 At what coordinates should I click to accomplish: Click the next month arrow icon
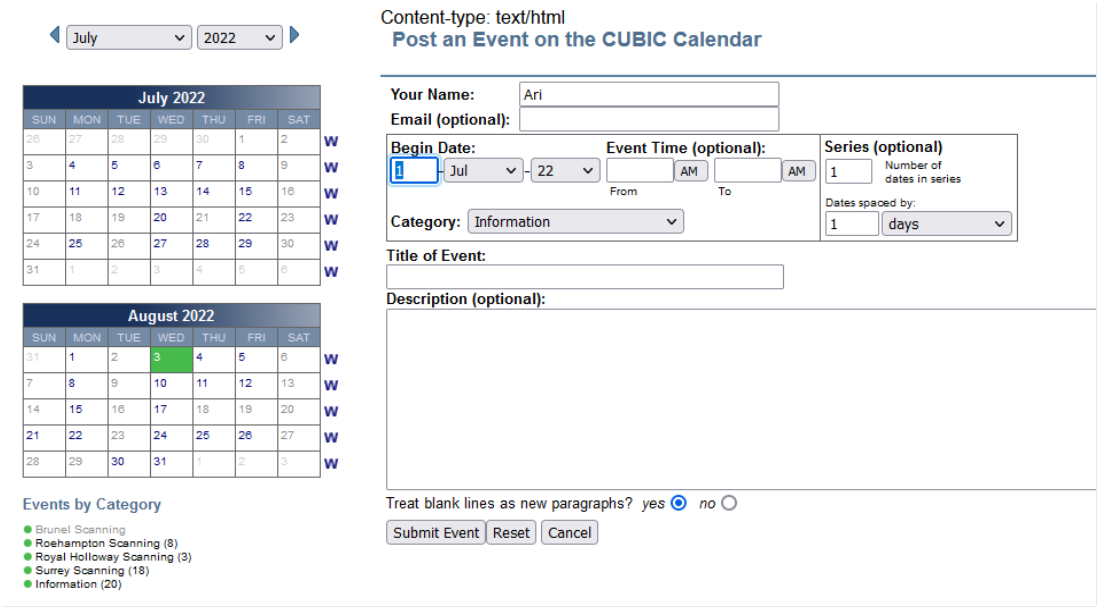point(294,35)
